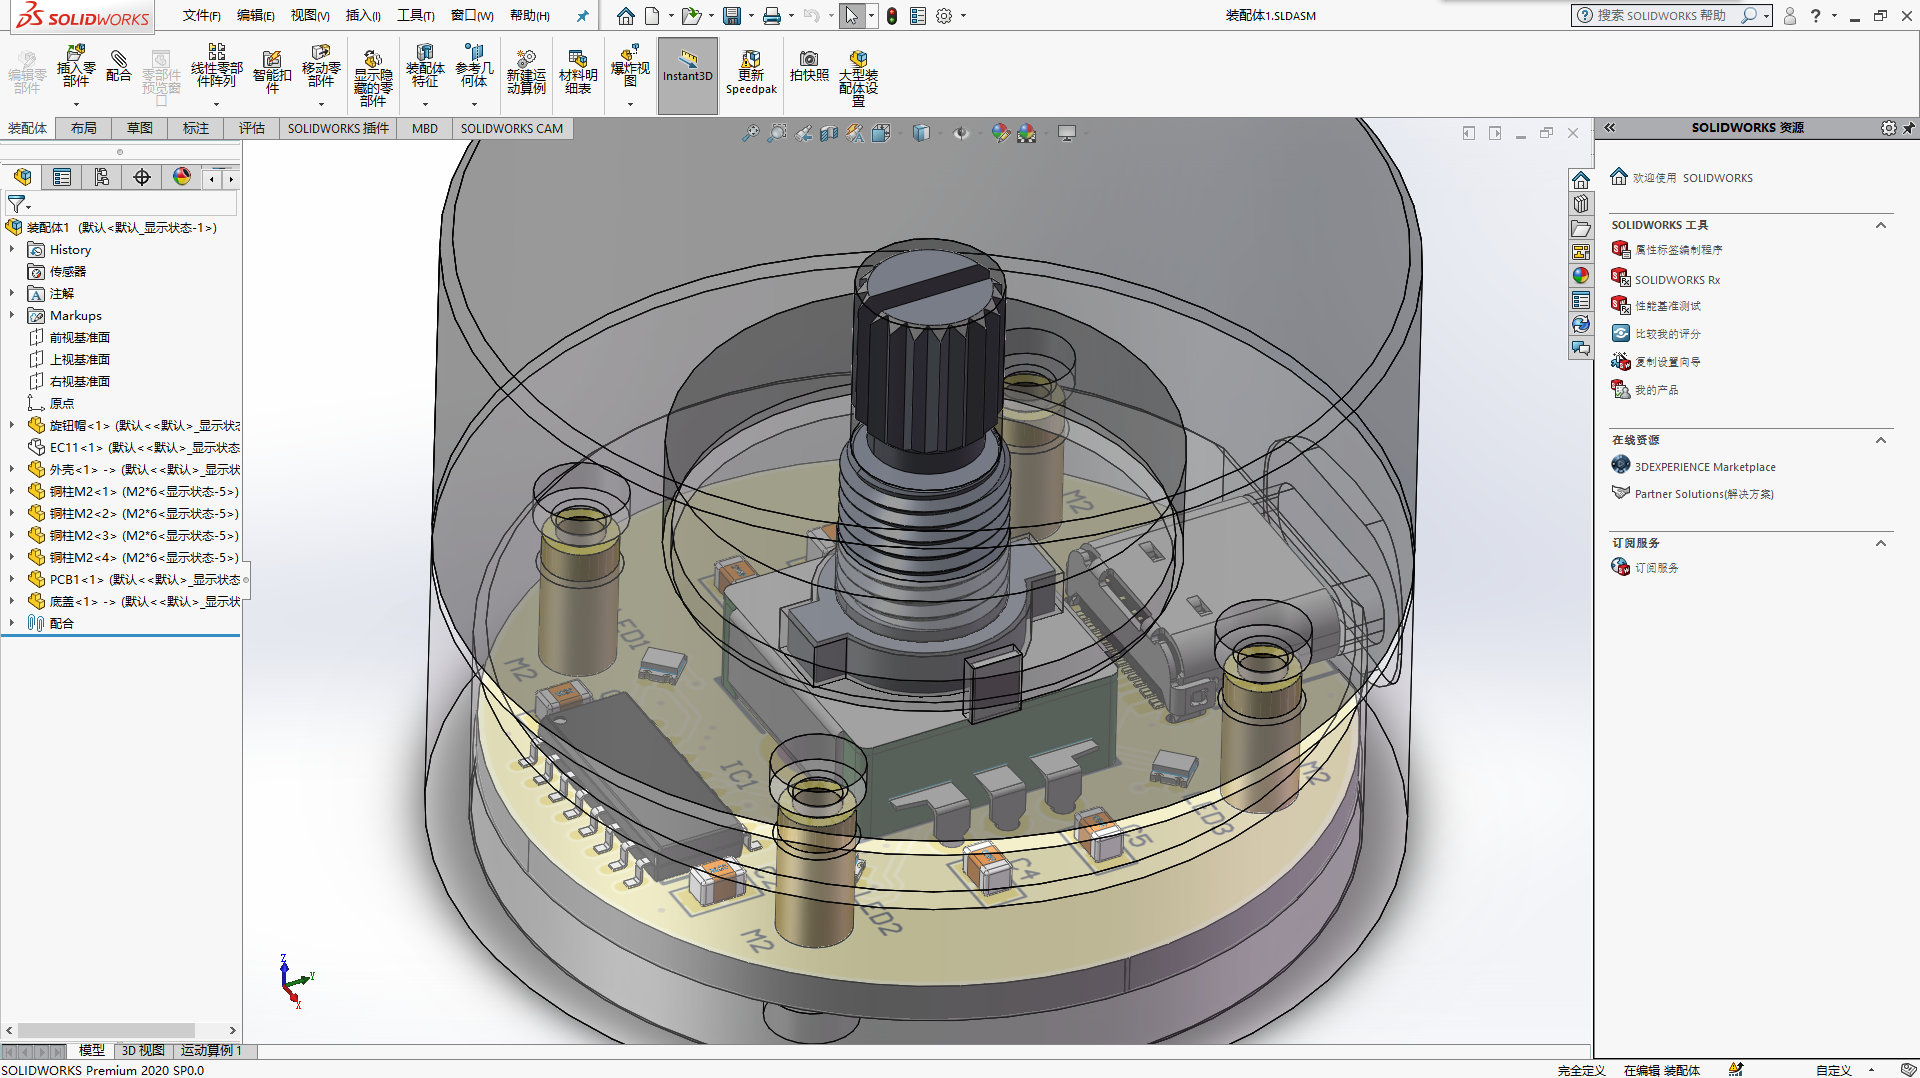Expand the PCB1<1> component node
Screen dimensions: 1920x1078
click(x=12, y=579)
